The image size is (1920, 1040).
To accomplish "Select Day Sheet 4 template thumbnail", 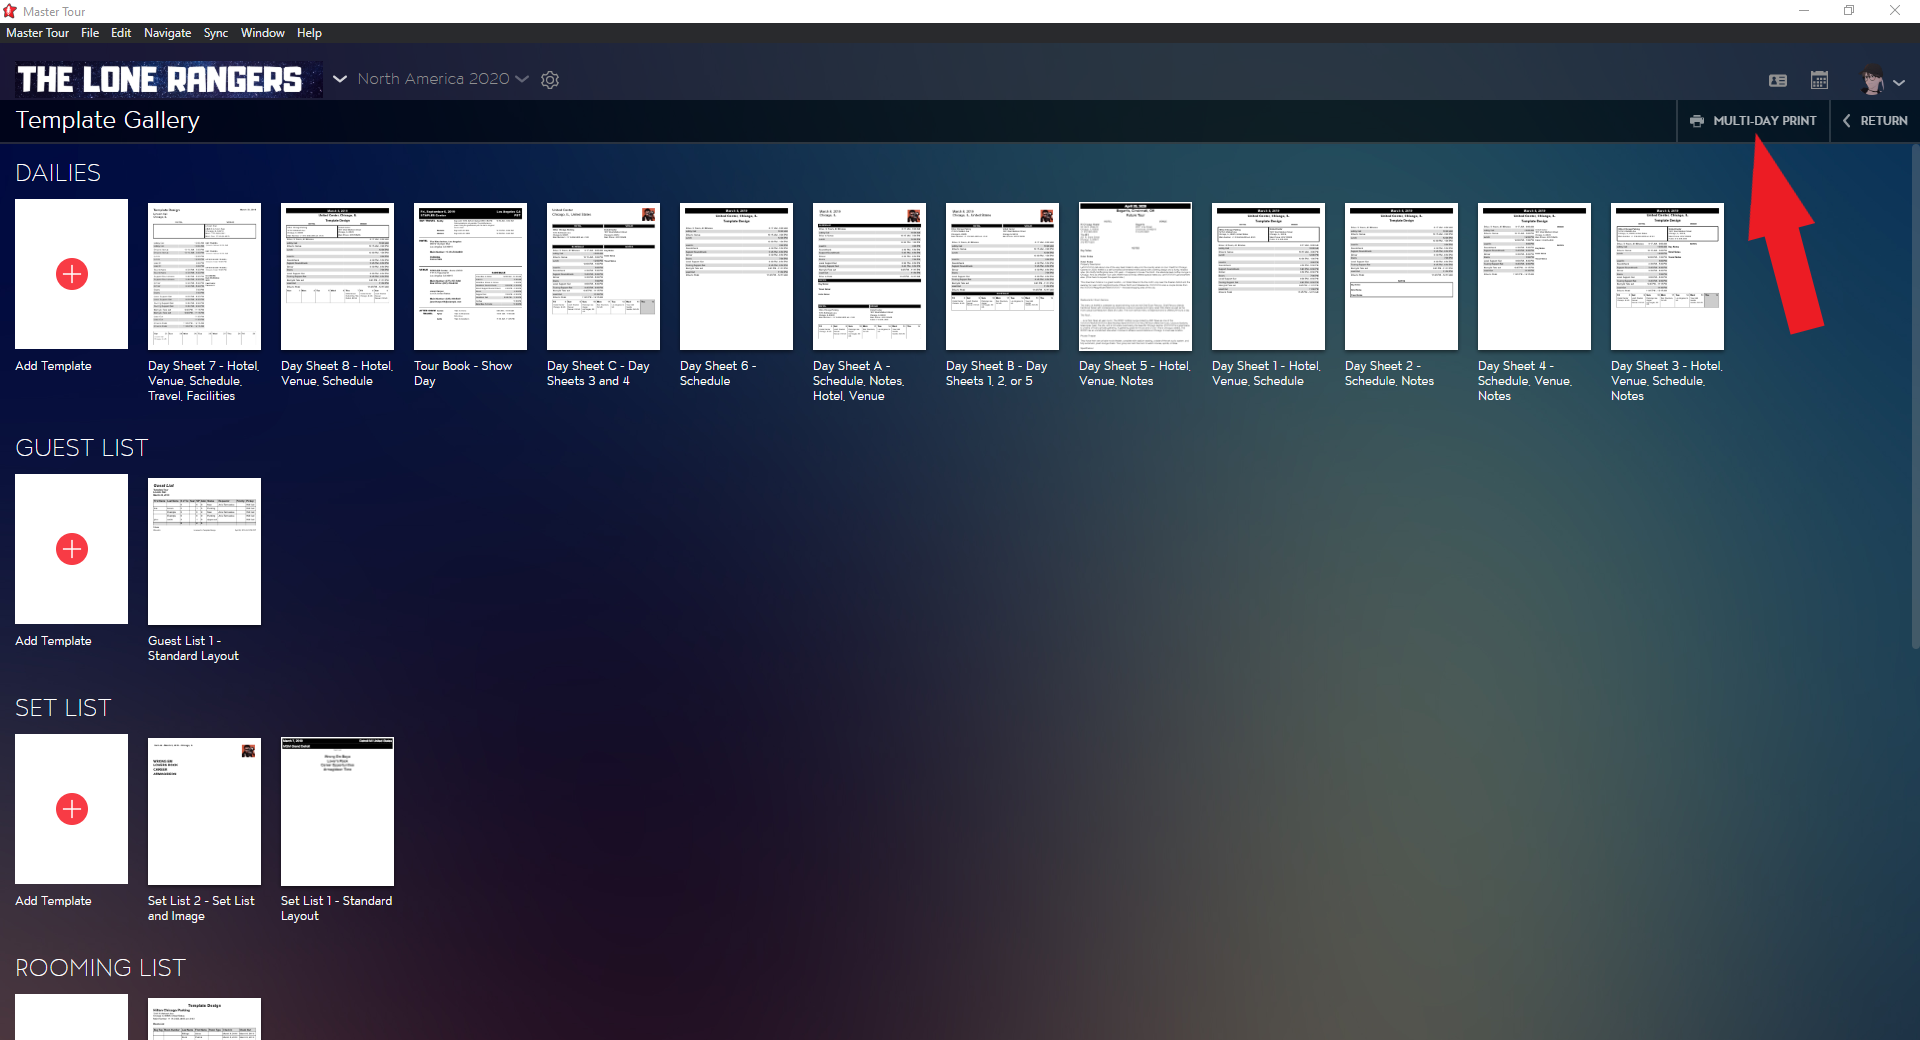I will click(1534, 276).
